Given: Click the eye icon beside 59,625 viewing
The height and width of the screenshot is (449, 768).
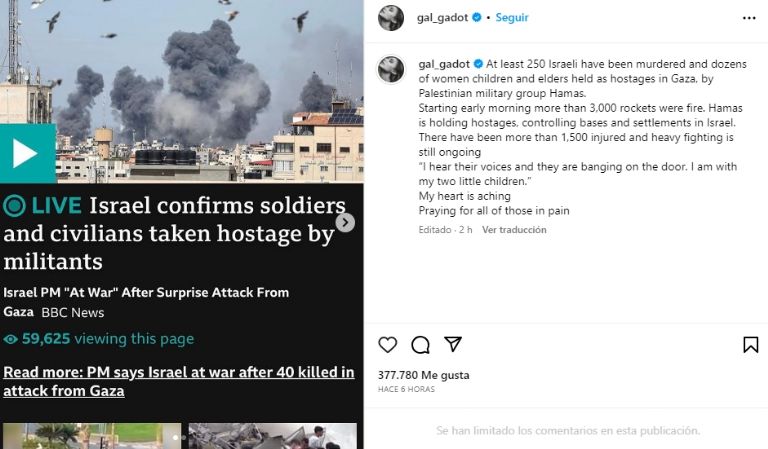Looking at the screenshot, I should [x=11, y=339].
